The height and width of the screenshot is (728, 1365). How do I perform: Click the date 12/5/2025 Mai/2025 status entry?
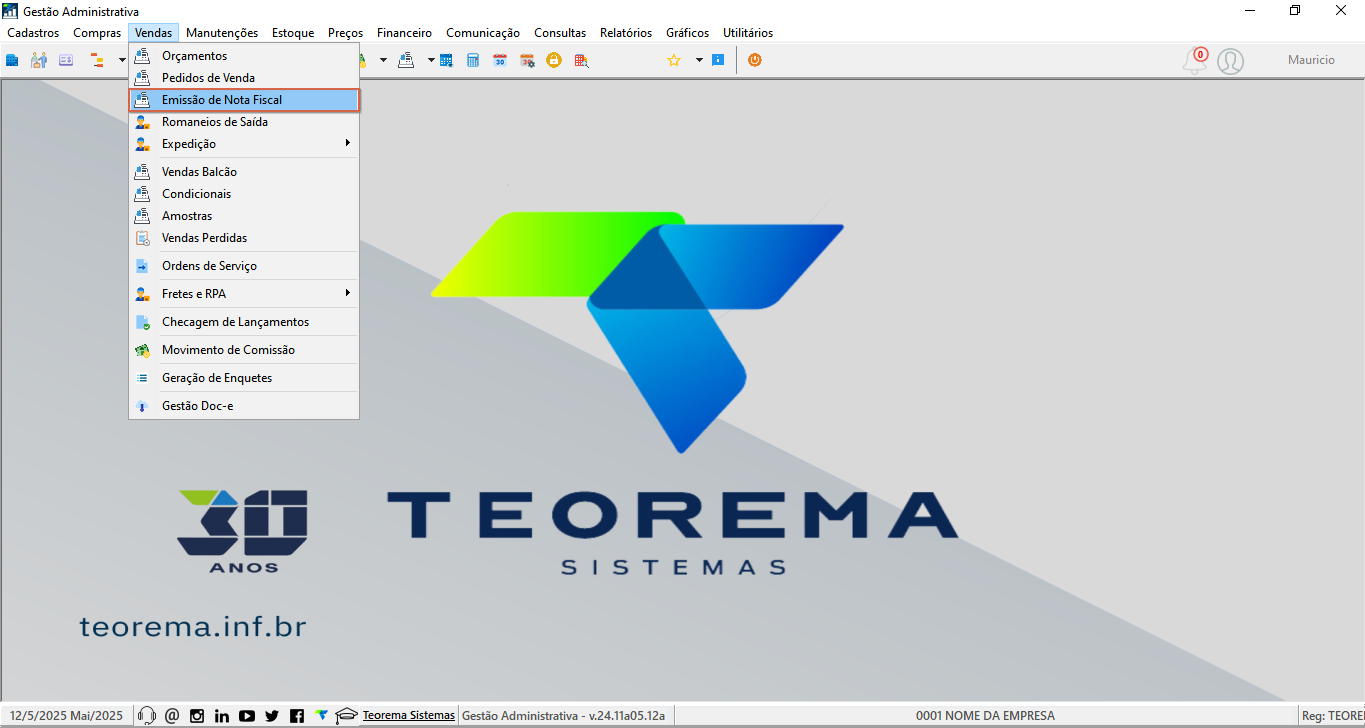67,715
